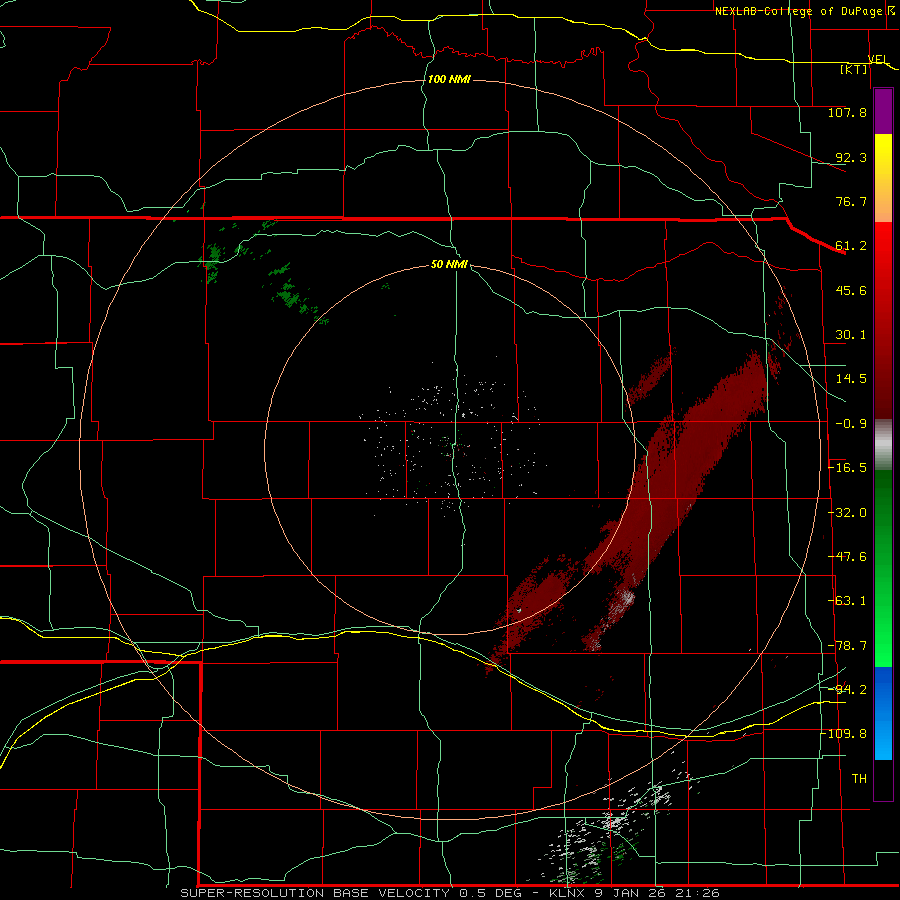Click the 45.6 velocity label
The height and width of the screenshot is (900, 900).
pos(851,290)
